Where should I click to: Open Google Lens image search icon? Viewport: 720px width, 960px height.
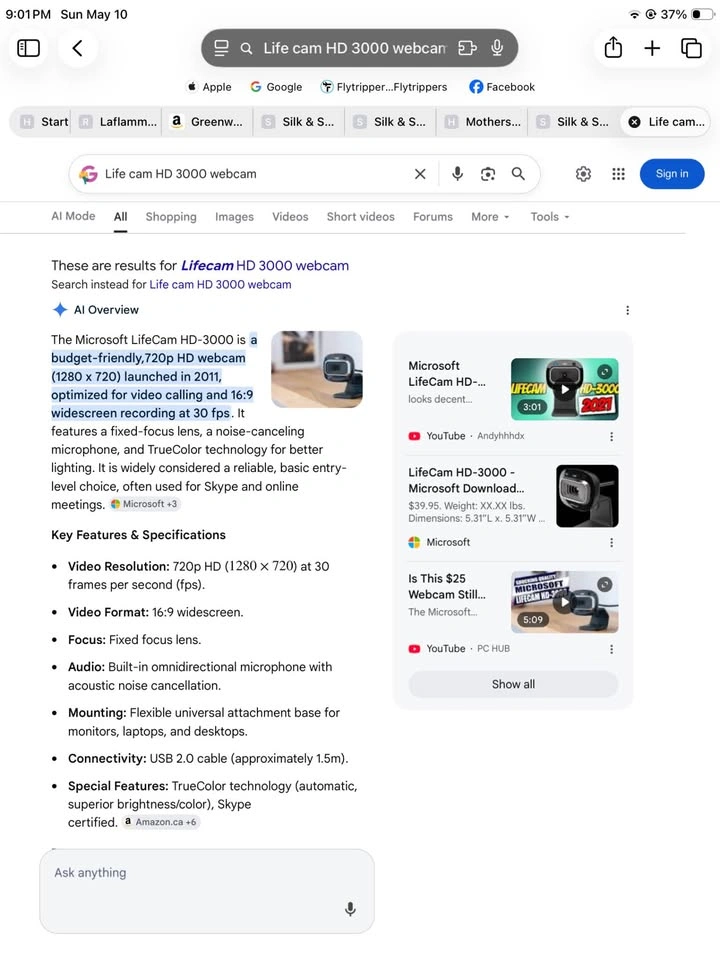(488, 174)
